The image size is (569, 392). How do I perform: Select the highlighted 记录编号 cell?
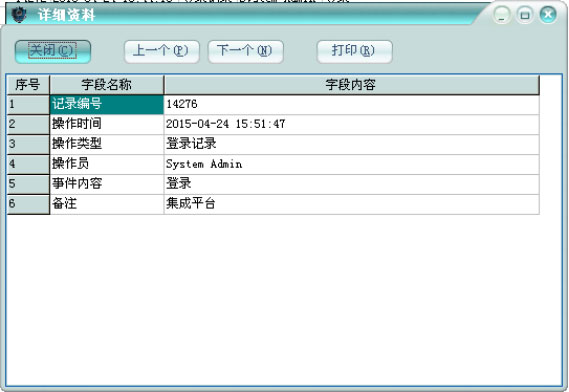point(107,105)
